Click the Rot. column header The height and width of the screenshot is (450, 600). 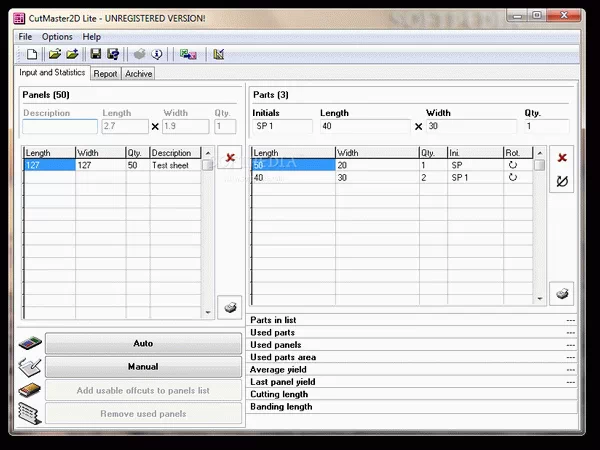[518, 153]
